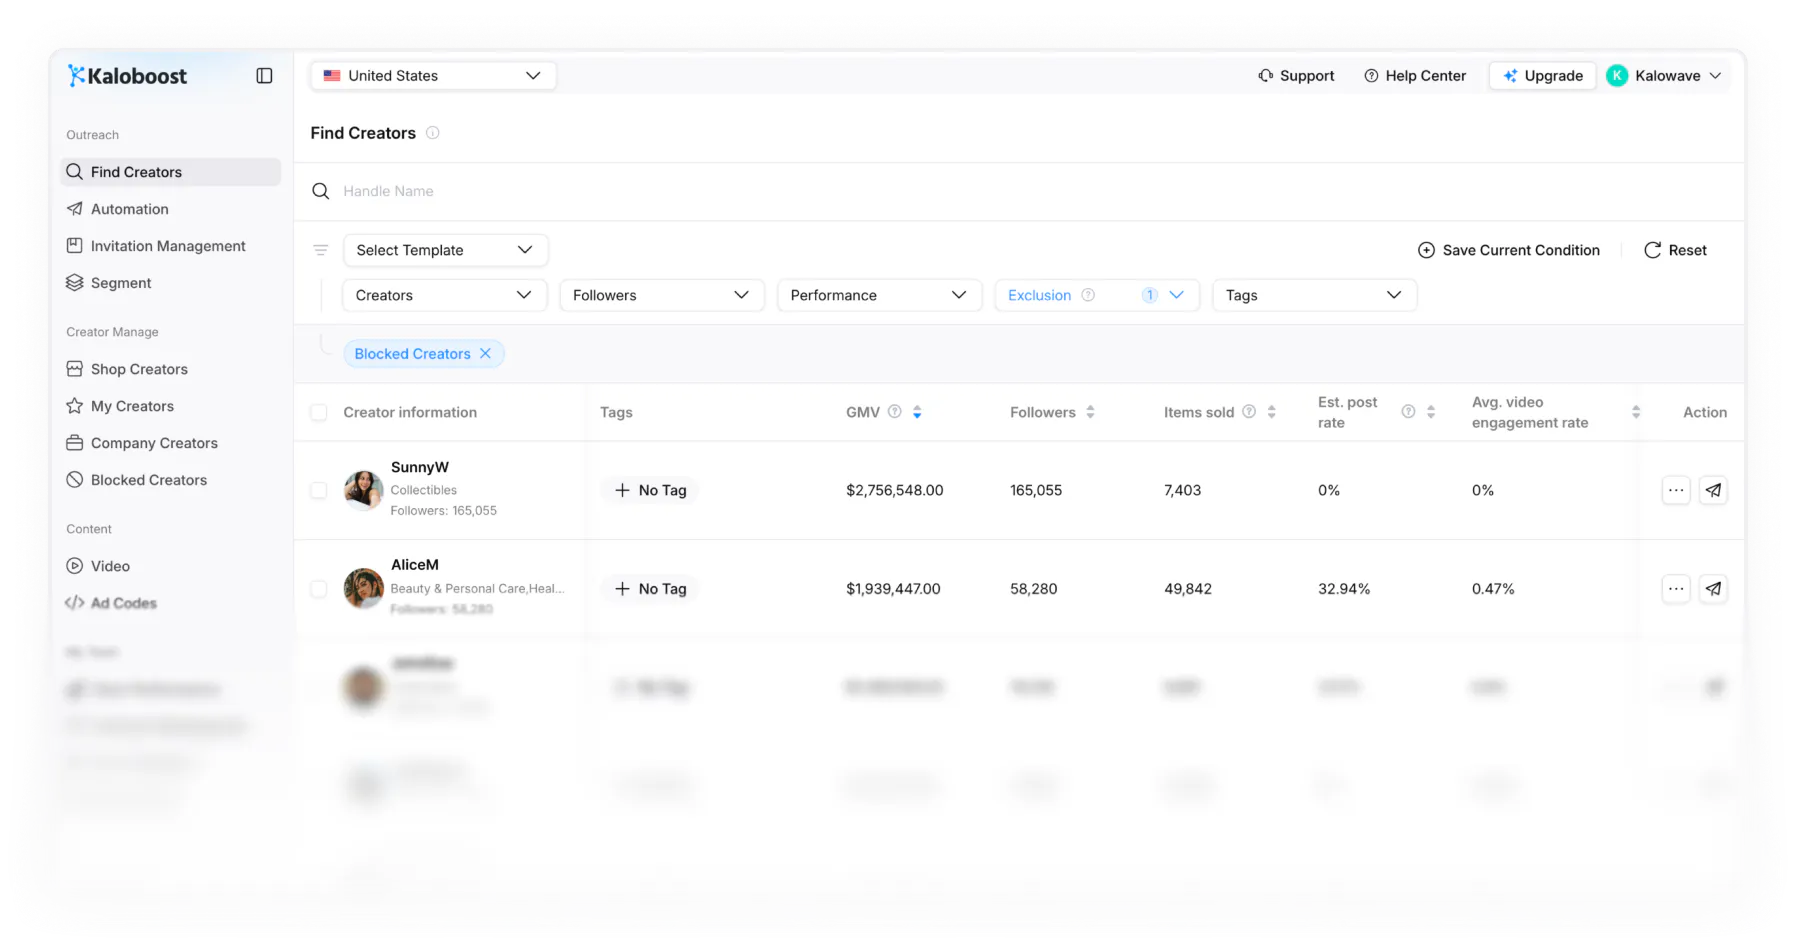Sort by GMV column
This screenshot has width=1796, height=944.
(x=917, y=412)
